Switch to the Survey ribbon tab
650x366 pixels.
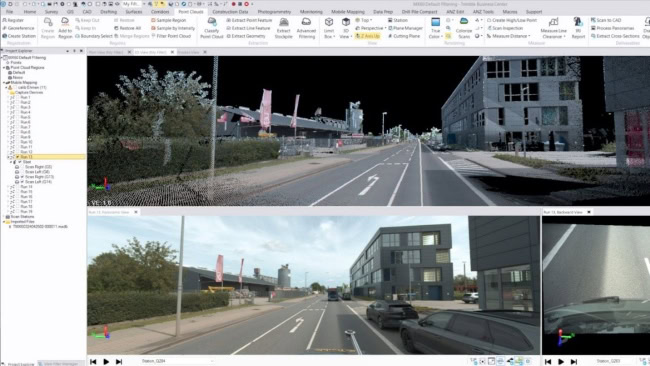click(x=51, y=12)
